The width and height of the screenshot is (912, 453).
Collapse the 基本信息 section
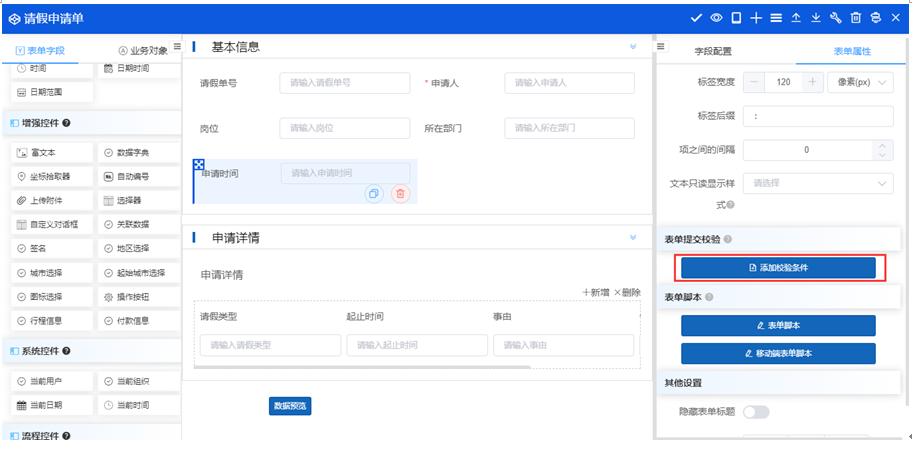(633, 47)
